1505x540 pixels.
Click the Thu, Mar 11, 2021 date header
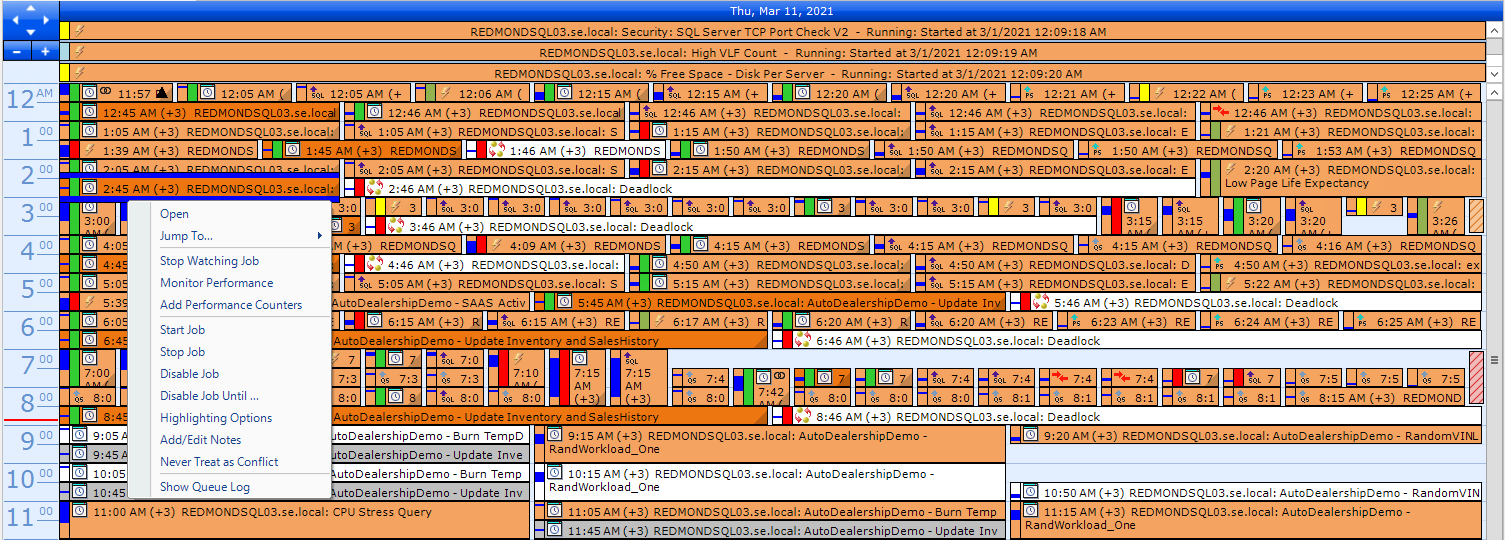[781, 11]
